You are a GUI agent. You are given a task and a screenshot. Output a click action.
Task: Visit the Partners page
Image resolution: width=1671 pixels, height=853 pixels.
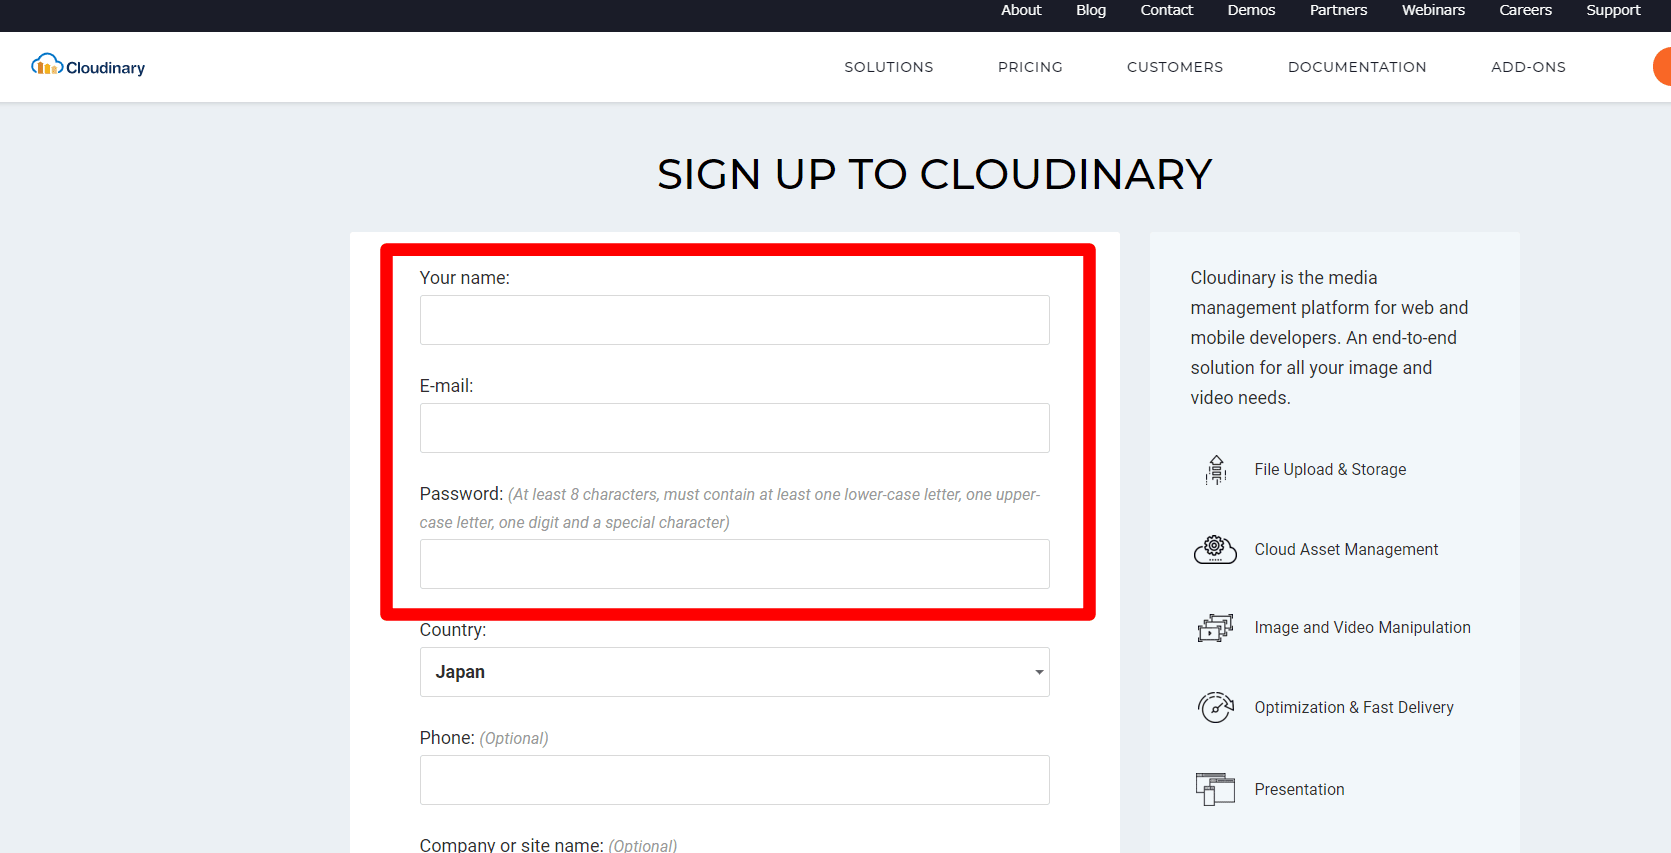1338,10
